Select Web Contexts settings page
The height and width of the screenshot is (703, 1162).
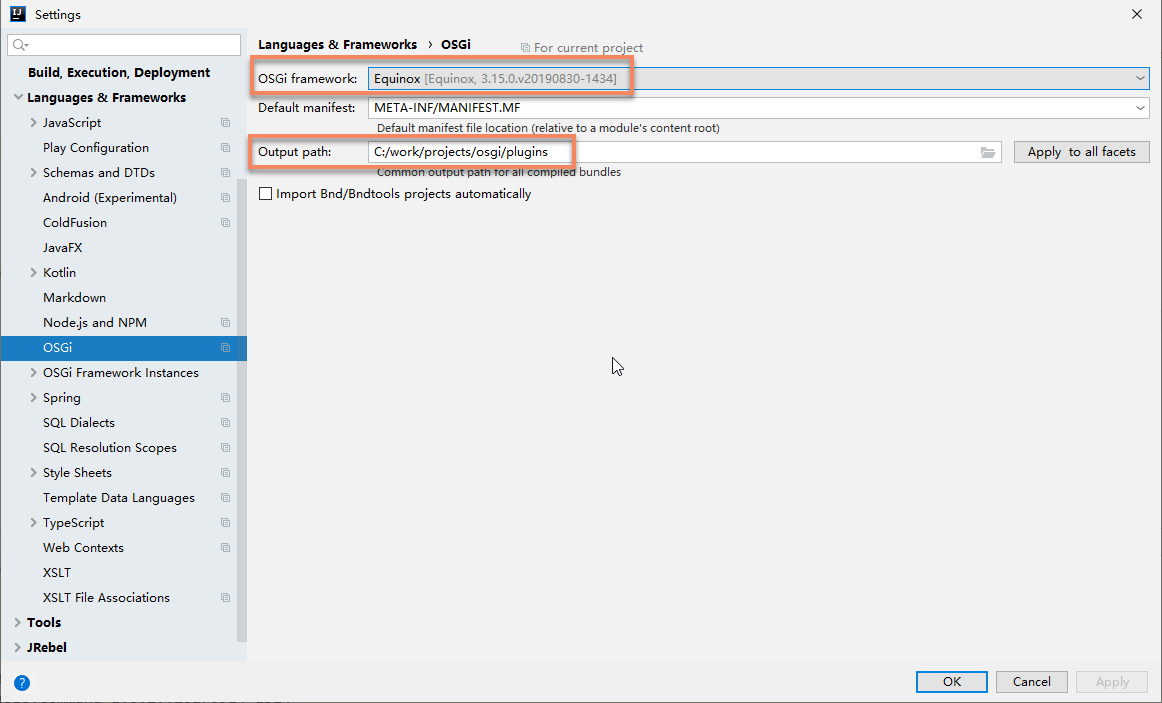point(83,548)
